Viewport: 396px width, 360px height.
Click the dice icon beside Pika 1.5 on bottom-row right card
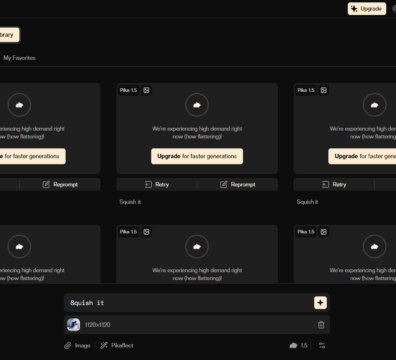click(324, 232)
